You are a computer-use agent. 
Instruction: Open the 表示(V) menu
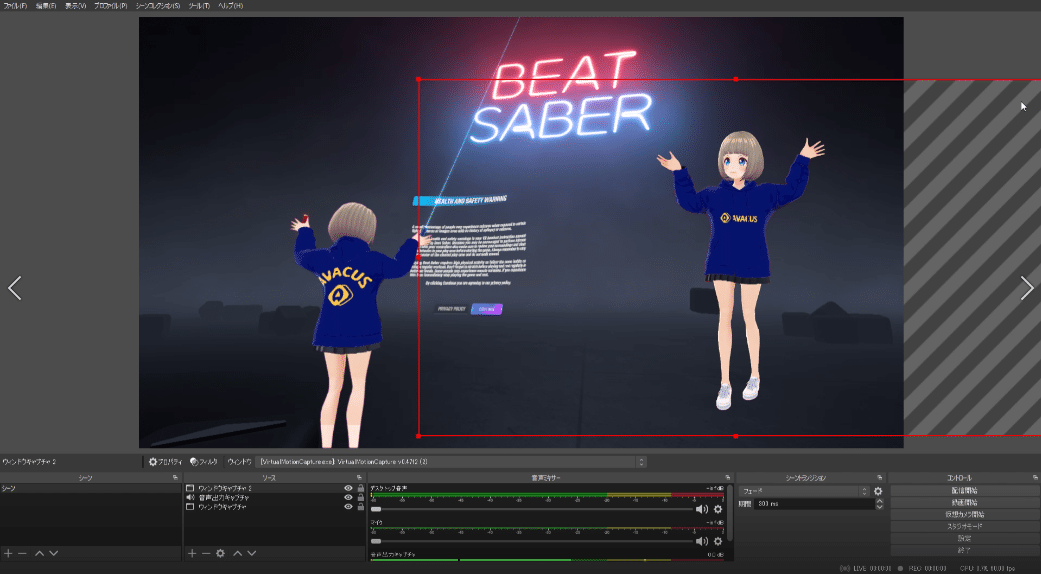(x=76, y=5)
